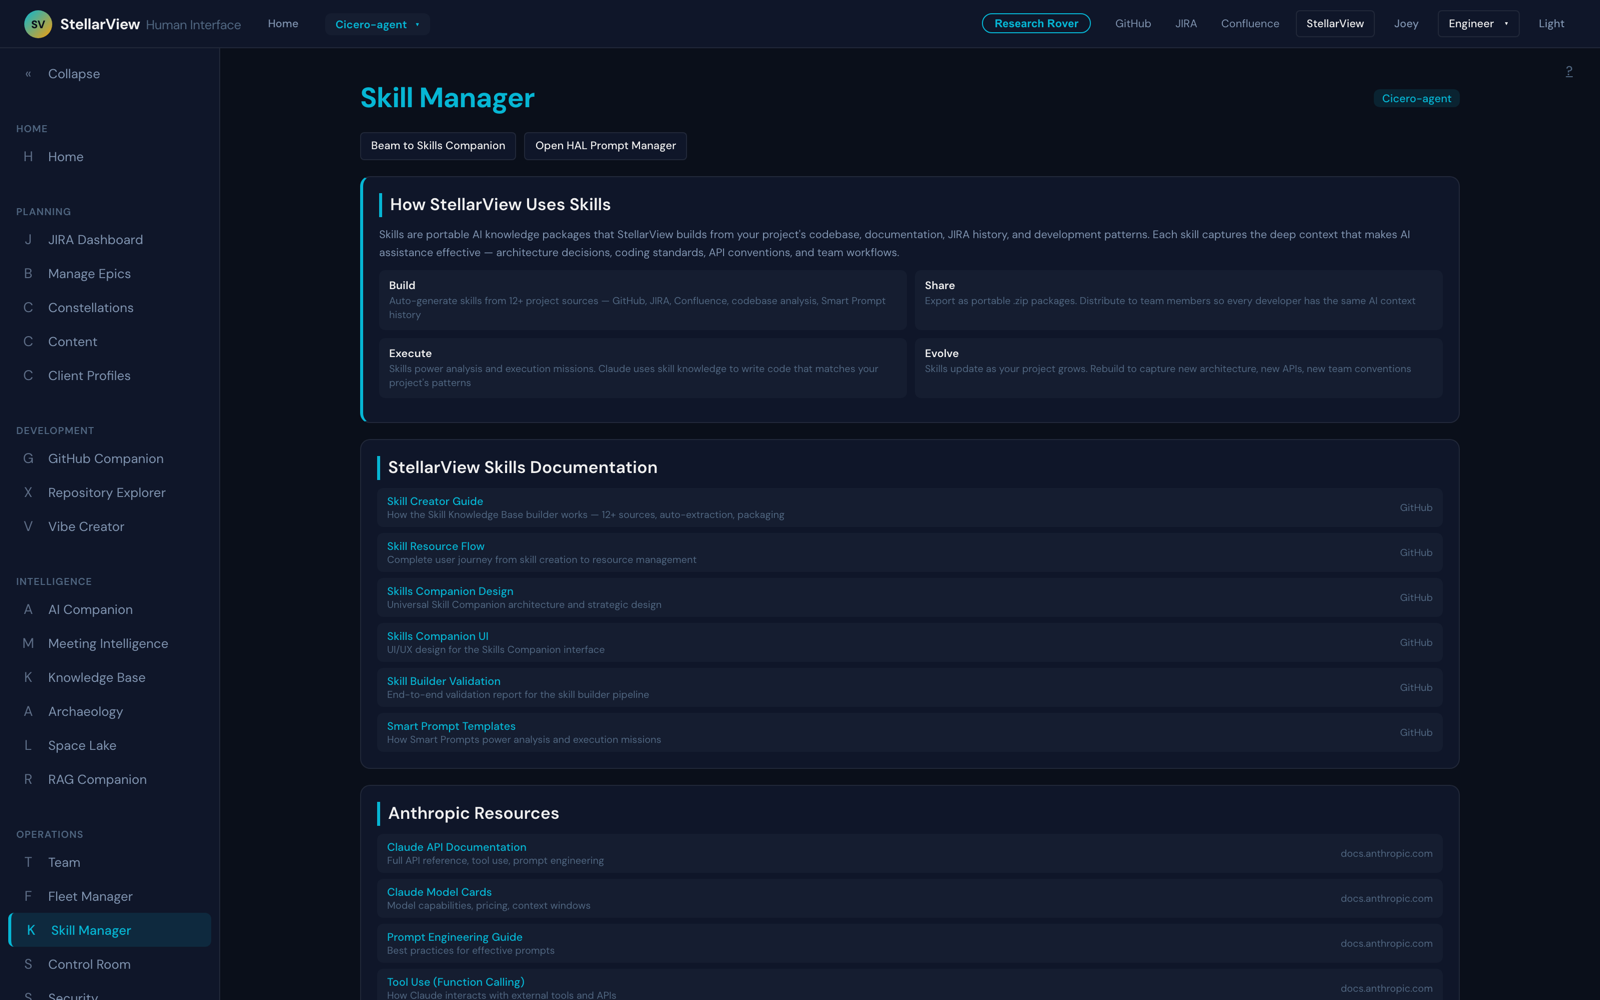Image resolution: width=1600 pixels, height=1000 pixels.
Task: Click the Research Rover button
Action: [x=1036, y=24]
